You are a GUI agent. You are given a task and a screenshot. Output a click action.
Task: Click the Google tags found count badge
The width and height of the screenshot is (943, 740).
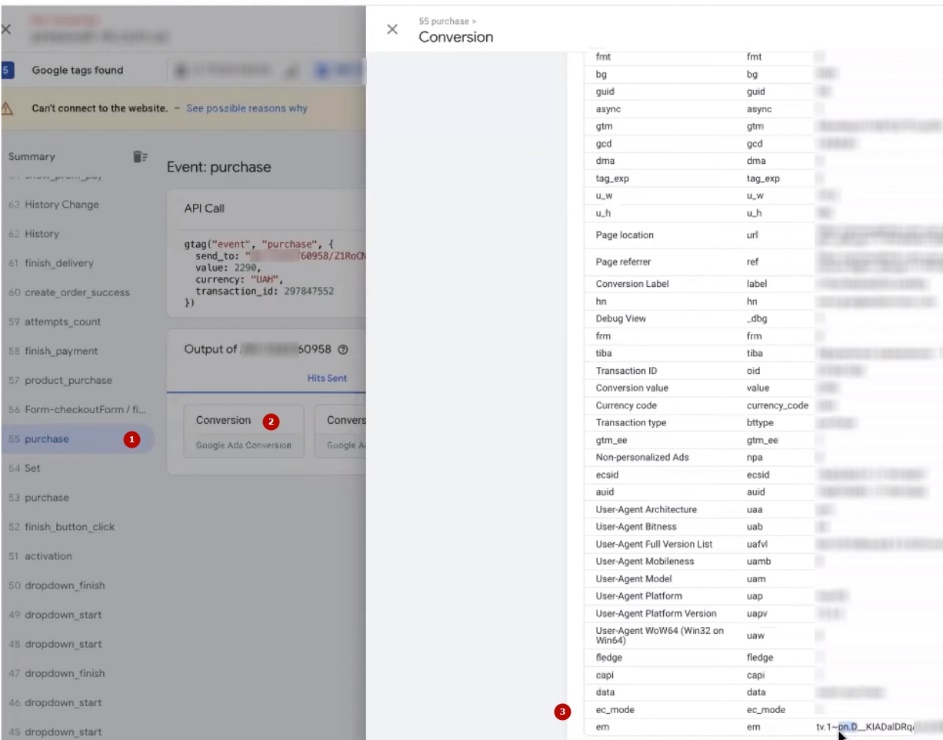pyautogui.click(x=6, y=71)
